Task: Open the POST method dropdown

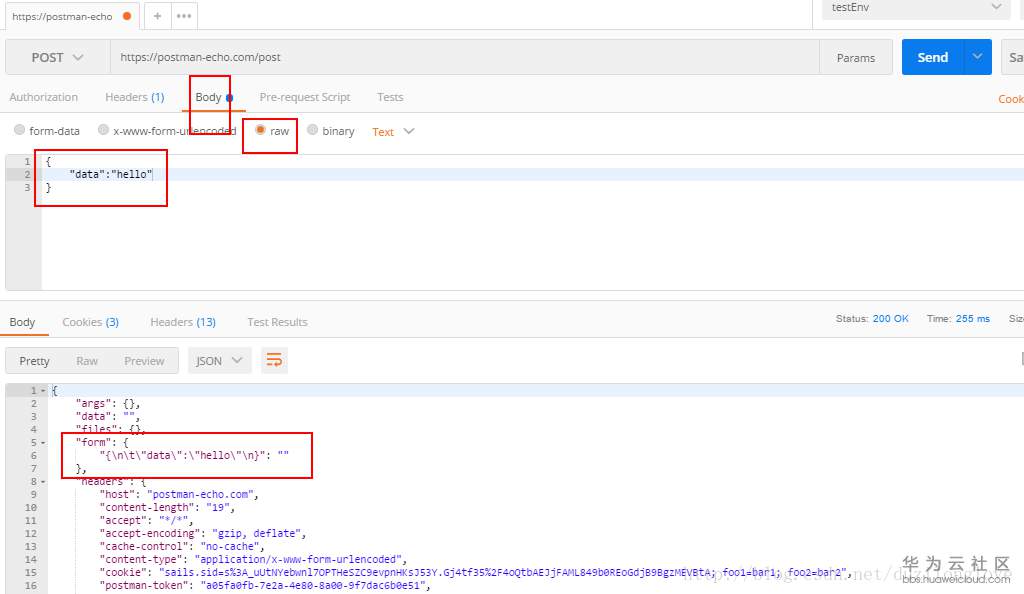Action: pos(57,57)
